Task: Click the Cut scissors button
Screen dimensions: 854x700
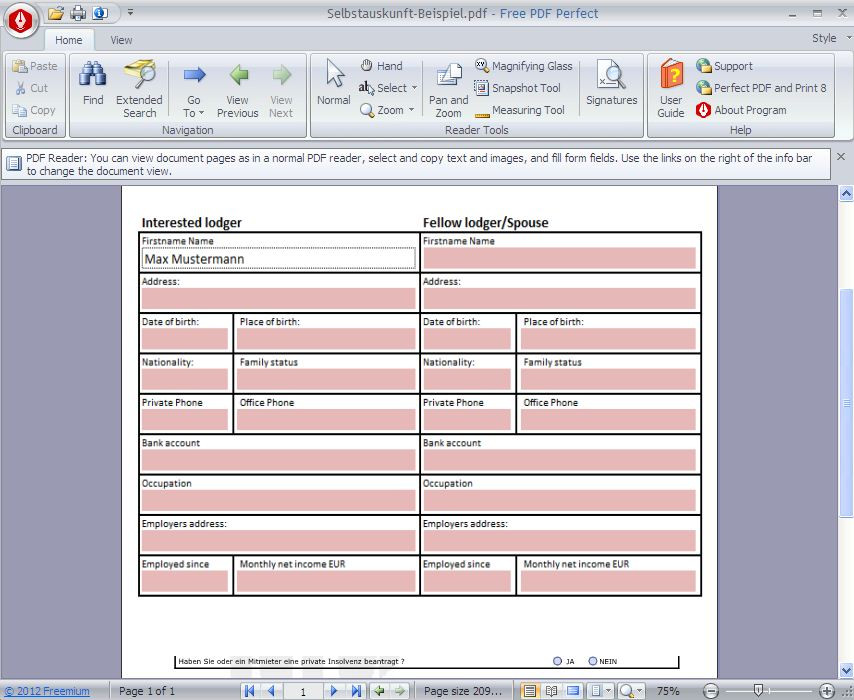Action: [x=32, y=88]
